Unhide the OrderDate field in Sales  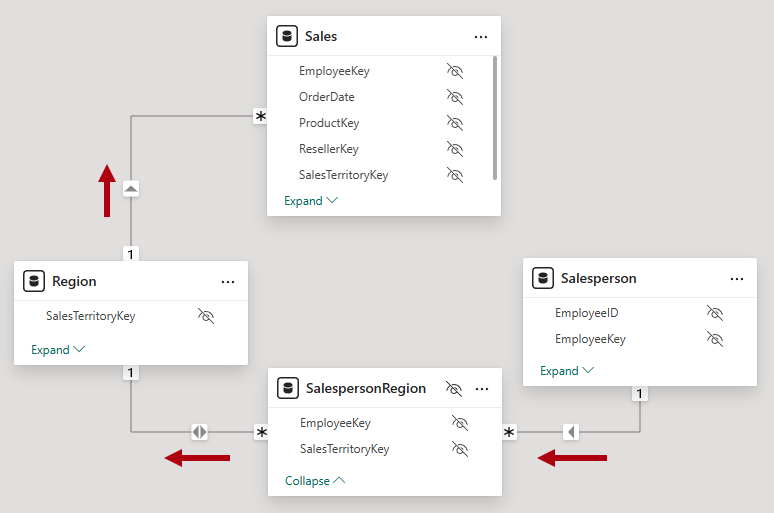click(455, 97)
